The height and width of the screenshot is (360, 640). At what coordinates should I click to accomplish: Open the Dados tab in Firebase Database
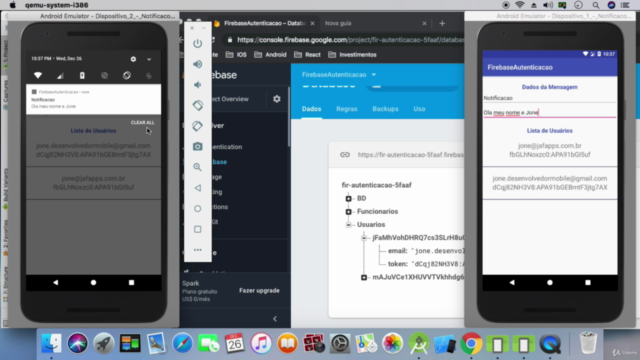tap(311, 109)
